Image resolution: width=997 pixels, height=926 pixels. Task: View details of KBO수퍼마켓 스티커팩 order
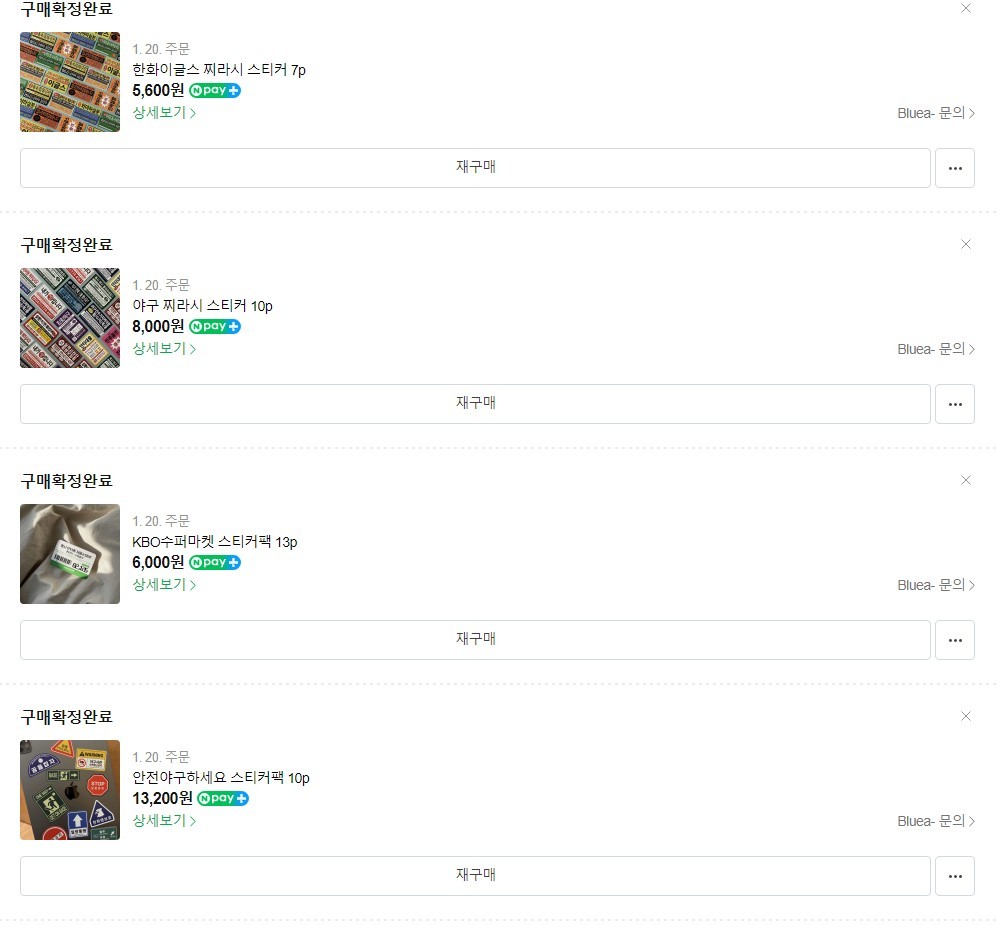coord(164,584)
